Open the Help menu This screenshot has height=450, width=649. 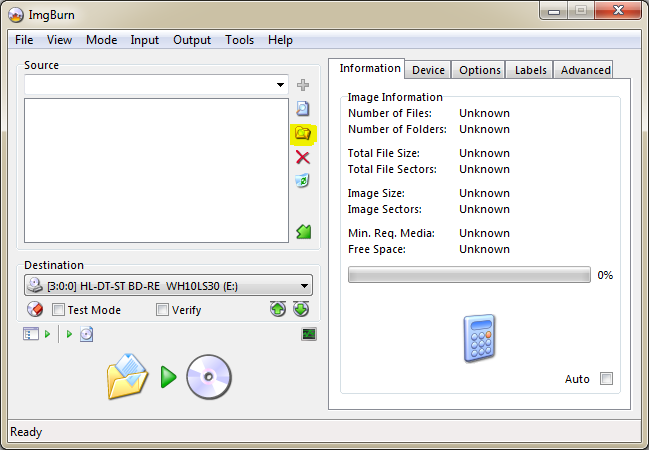click(280, 40)
